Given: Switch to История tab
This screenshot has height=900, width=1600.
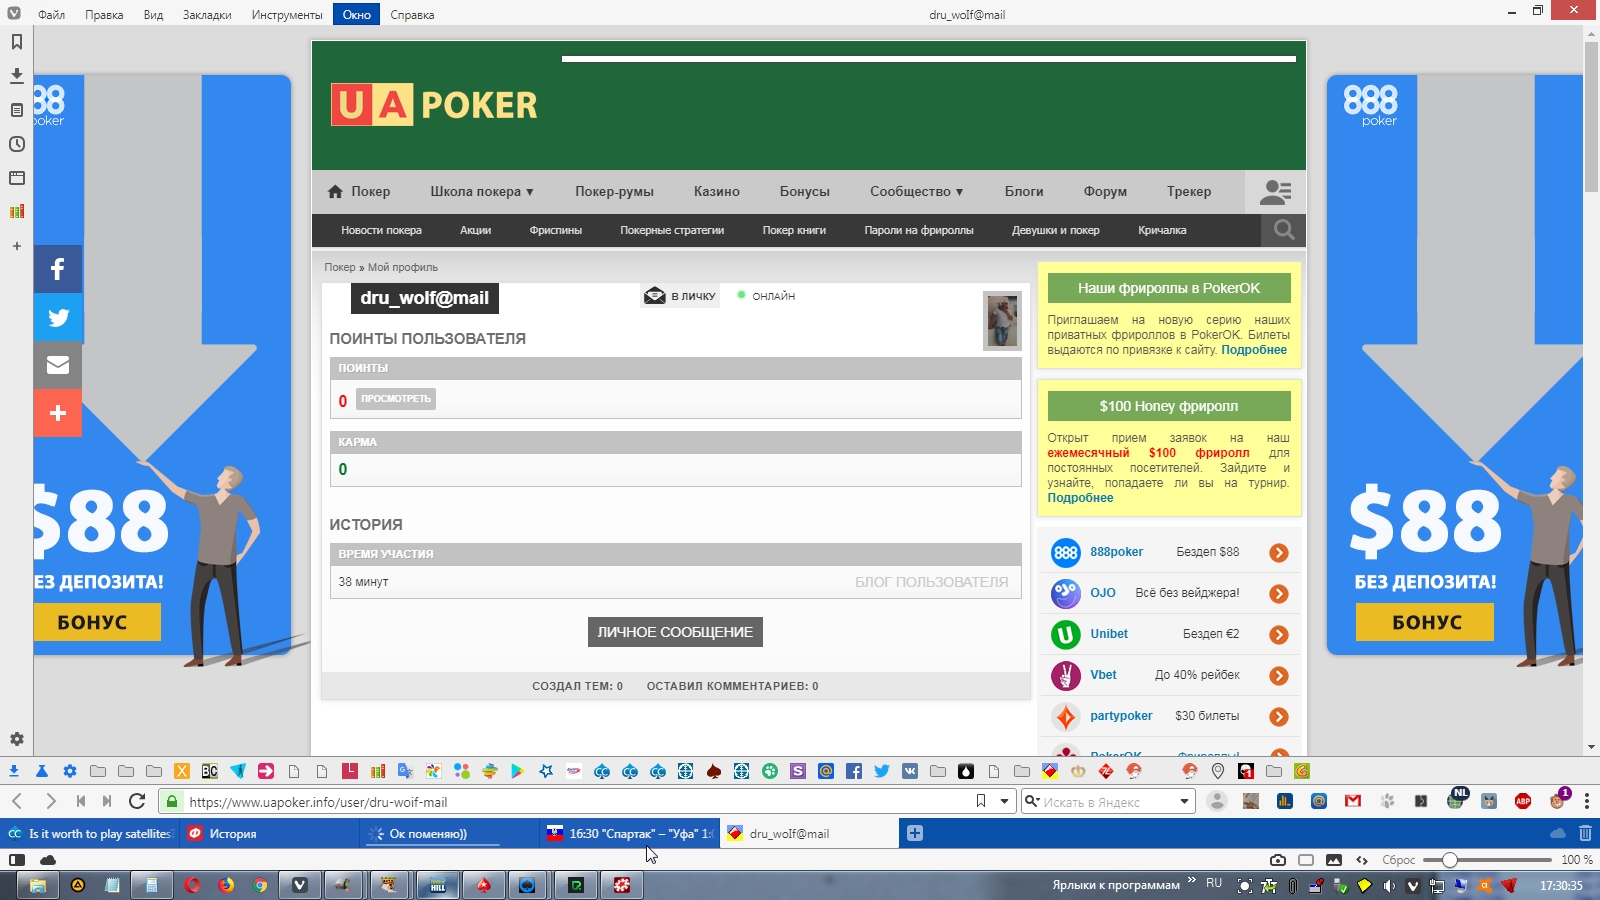Looking at the screenshot, I should point(270,833).
